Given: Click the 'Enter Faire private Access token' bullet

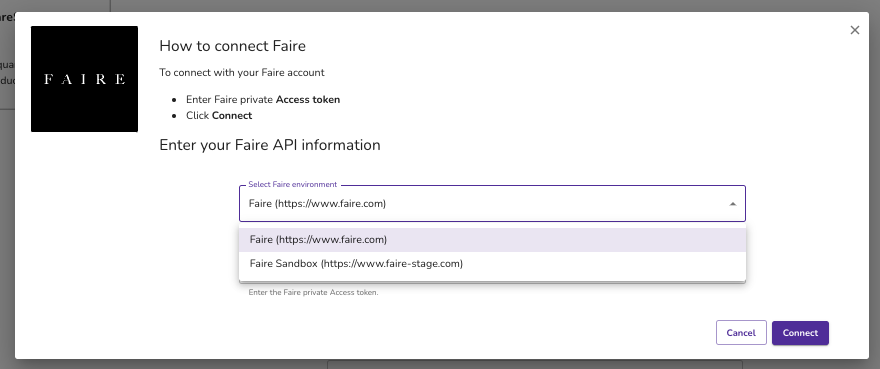Looking at the screenshot, I should point(263,99).
